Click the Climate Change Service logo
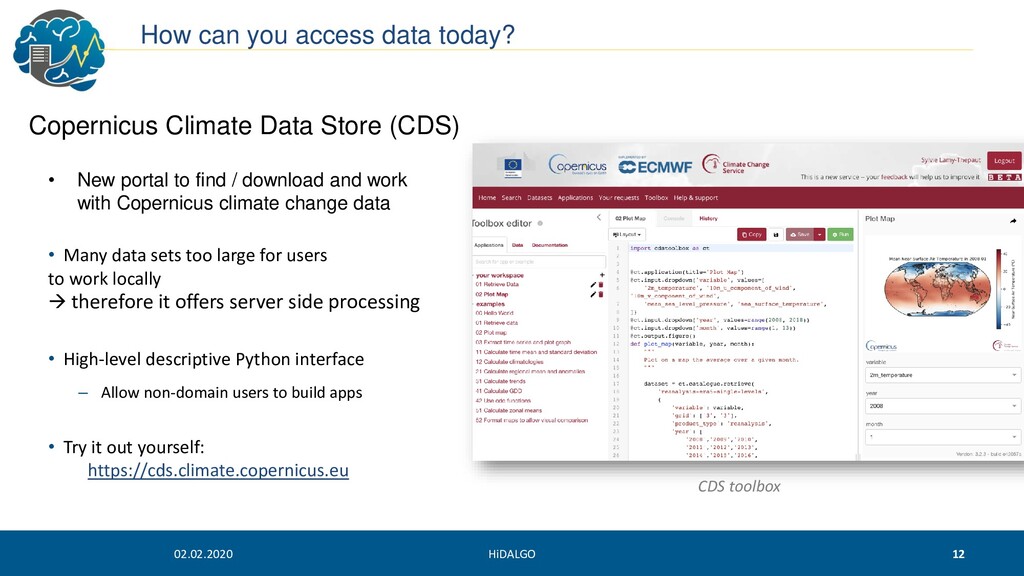Screen dimensions: 1024x576 pyautogui.click(x=736, y=166)
